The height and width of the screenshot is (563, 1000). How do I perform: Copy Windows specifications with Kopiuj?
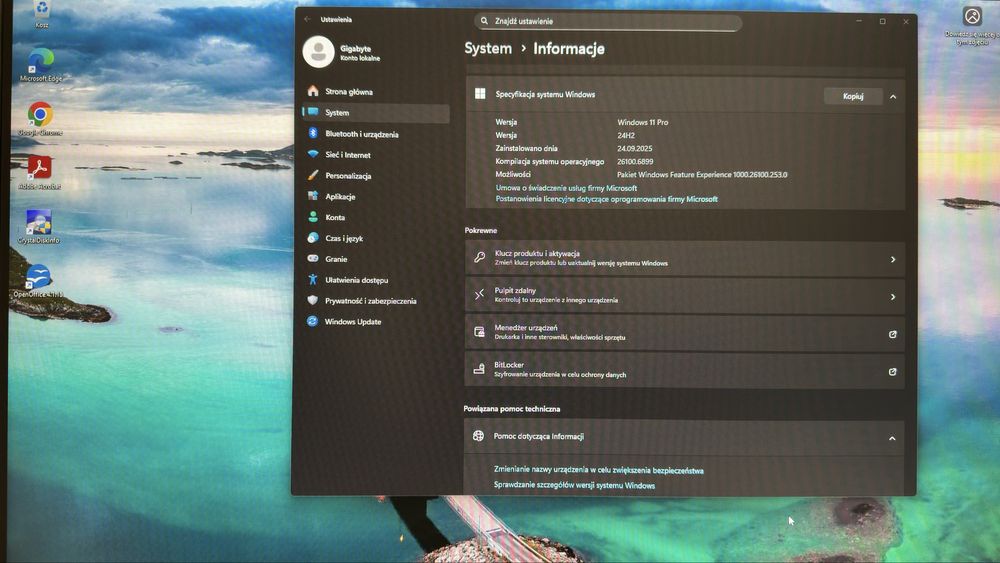click(853, 96)
